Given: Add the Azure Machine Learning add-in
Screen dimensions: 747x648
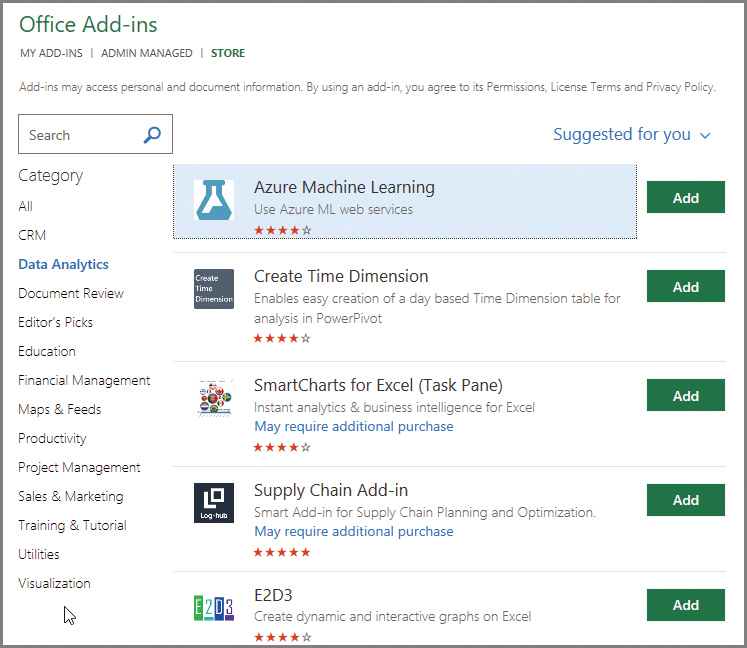Looking at the screenshot, I should [685, 198].
